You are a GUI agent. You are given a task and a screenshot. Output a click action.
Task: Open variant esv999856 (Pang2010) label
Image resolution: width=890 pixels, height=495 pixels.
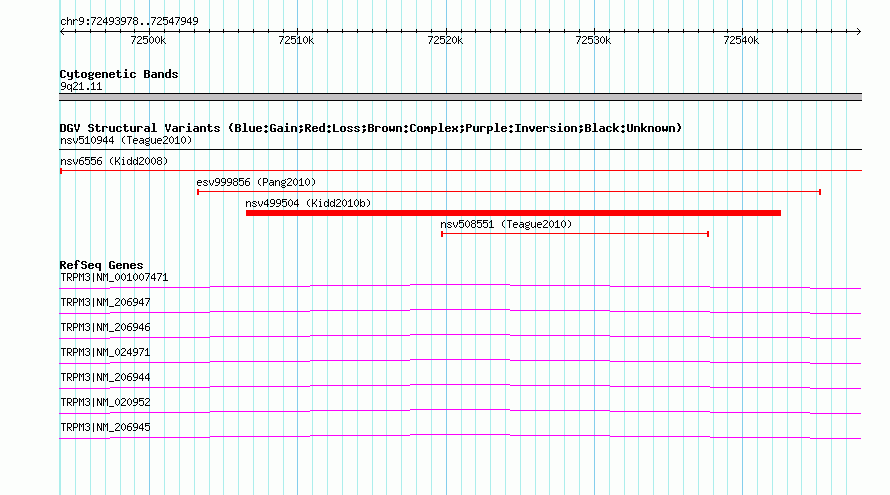click(256, 182)
